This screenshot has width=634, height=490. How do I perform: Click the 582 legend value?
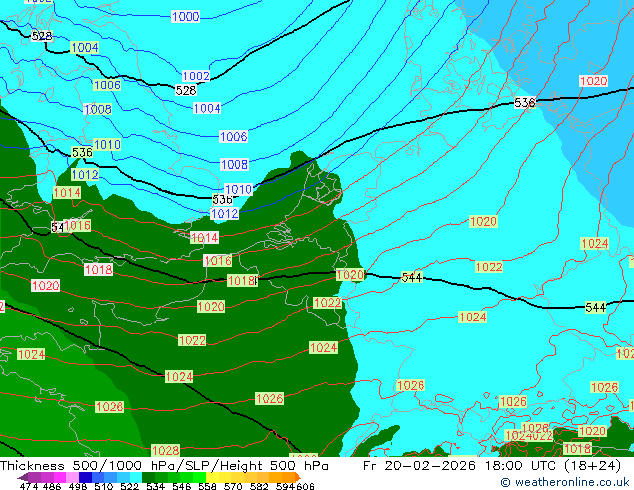259,486
